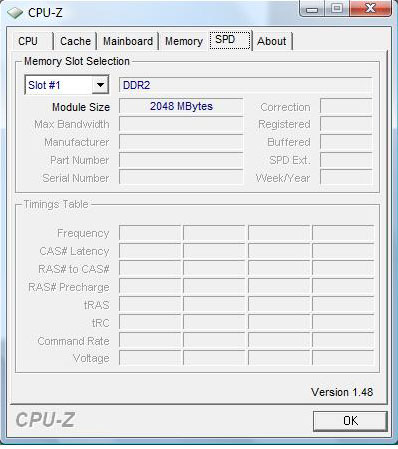Image resolution: width=398 pixels, height=449 pixels.
Task: Click the empty Serial Number field
Action: (181, 177)
